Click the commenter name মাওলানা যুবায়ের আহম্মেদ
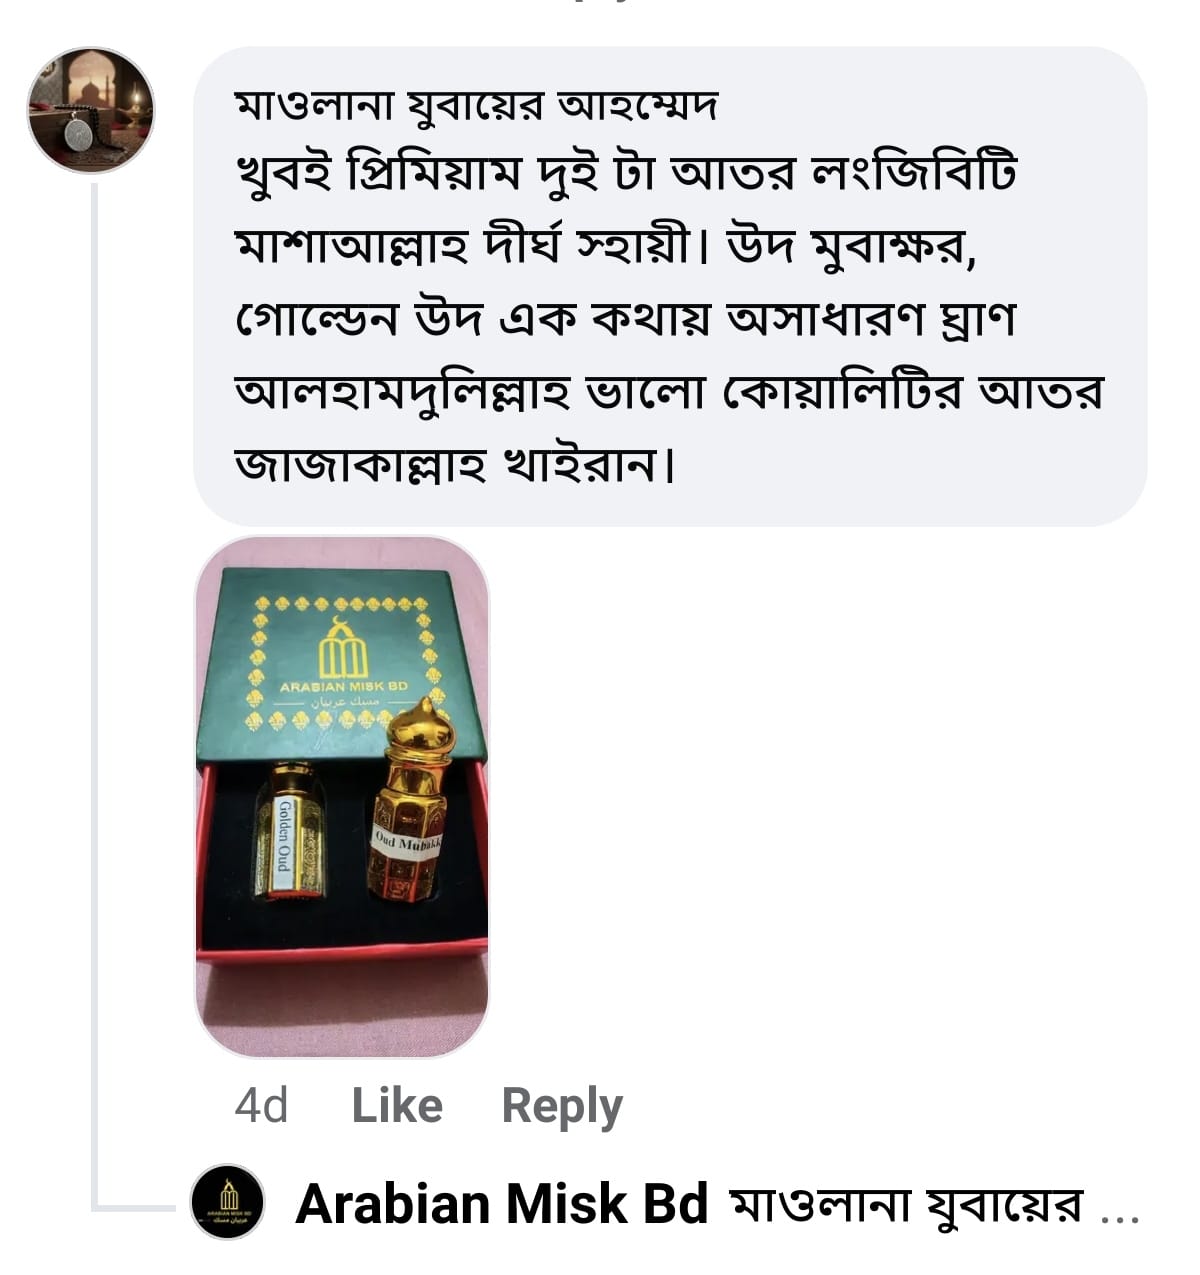 click(x=476, y=104)
